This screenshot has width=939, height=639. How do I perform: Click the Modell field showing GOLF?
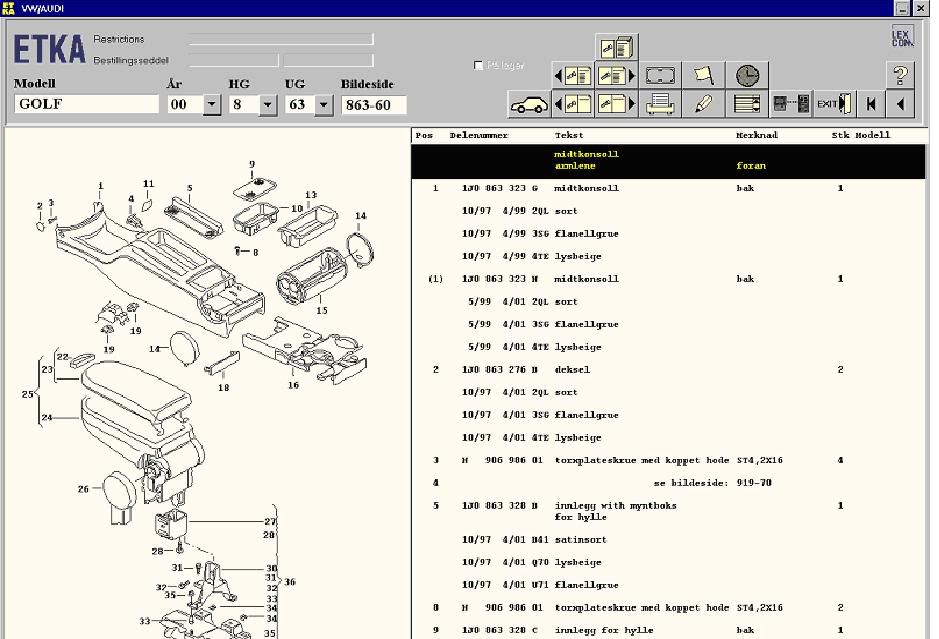coord(87,105)
